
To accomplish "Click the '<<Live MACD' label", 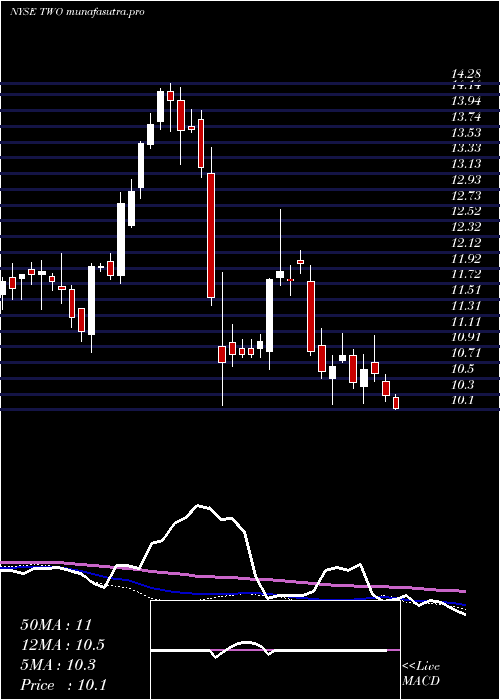I will (421, 674).
